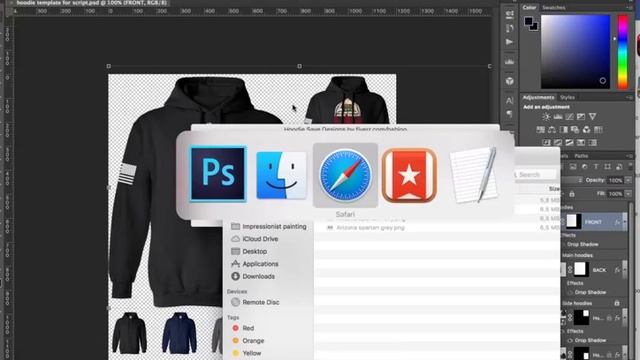Add a Vibrance adjustment layer

pyautogui.click(x=592, y=117)
